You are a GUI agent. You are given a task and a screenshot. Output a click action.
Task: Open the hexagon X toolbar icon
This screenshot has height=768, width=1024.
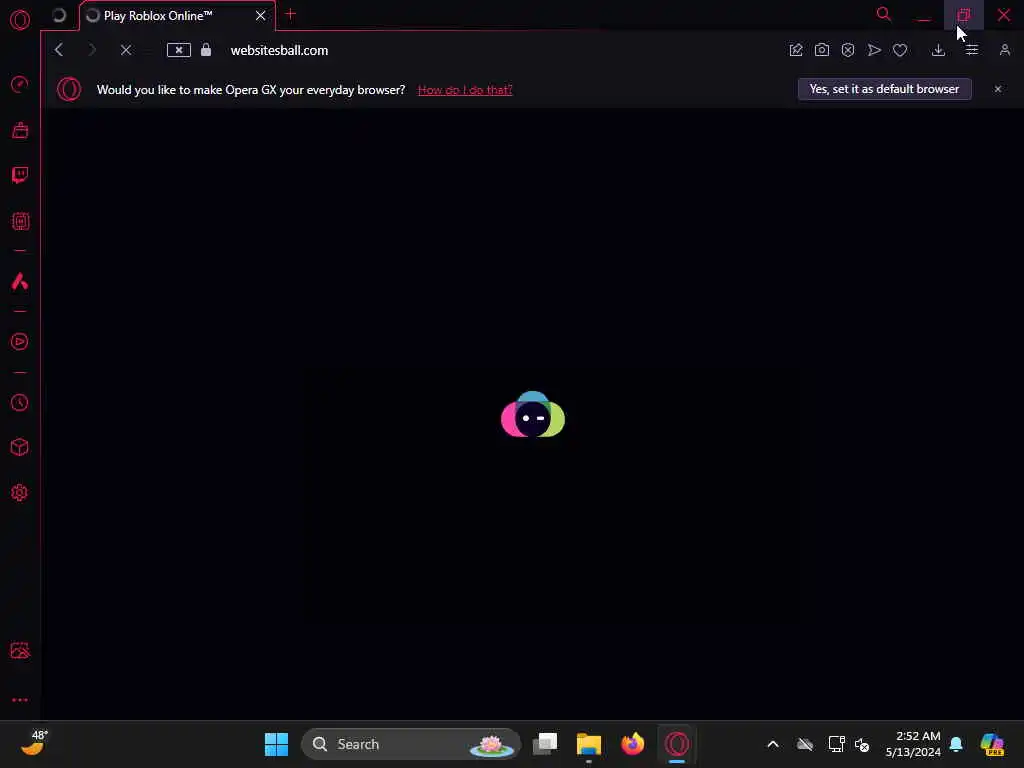point(848,50)
